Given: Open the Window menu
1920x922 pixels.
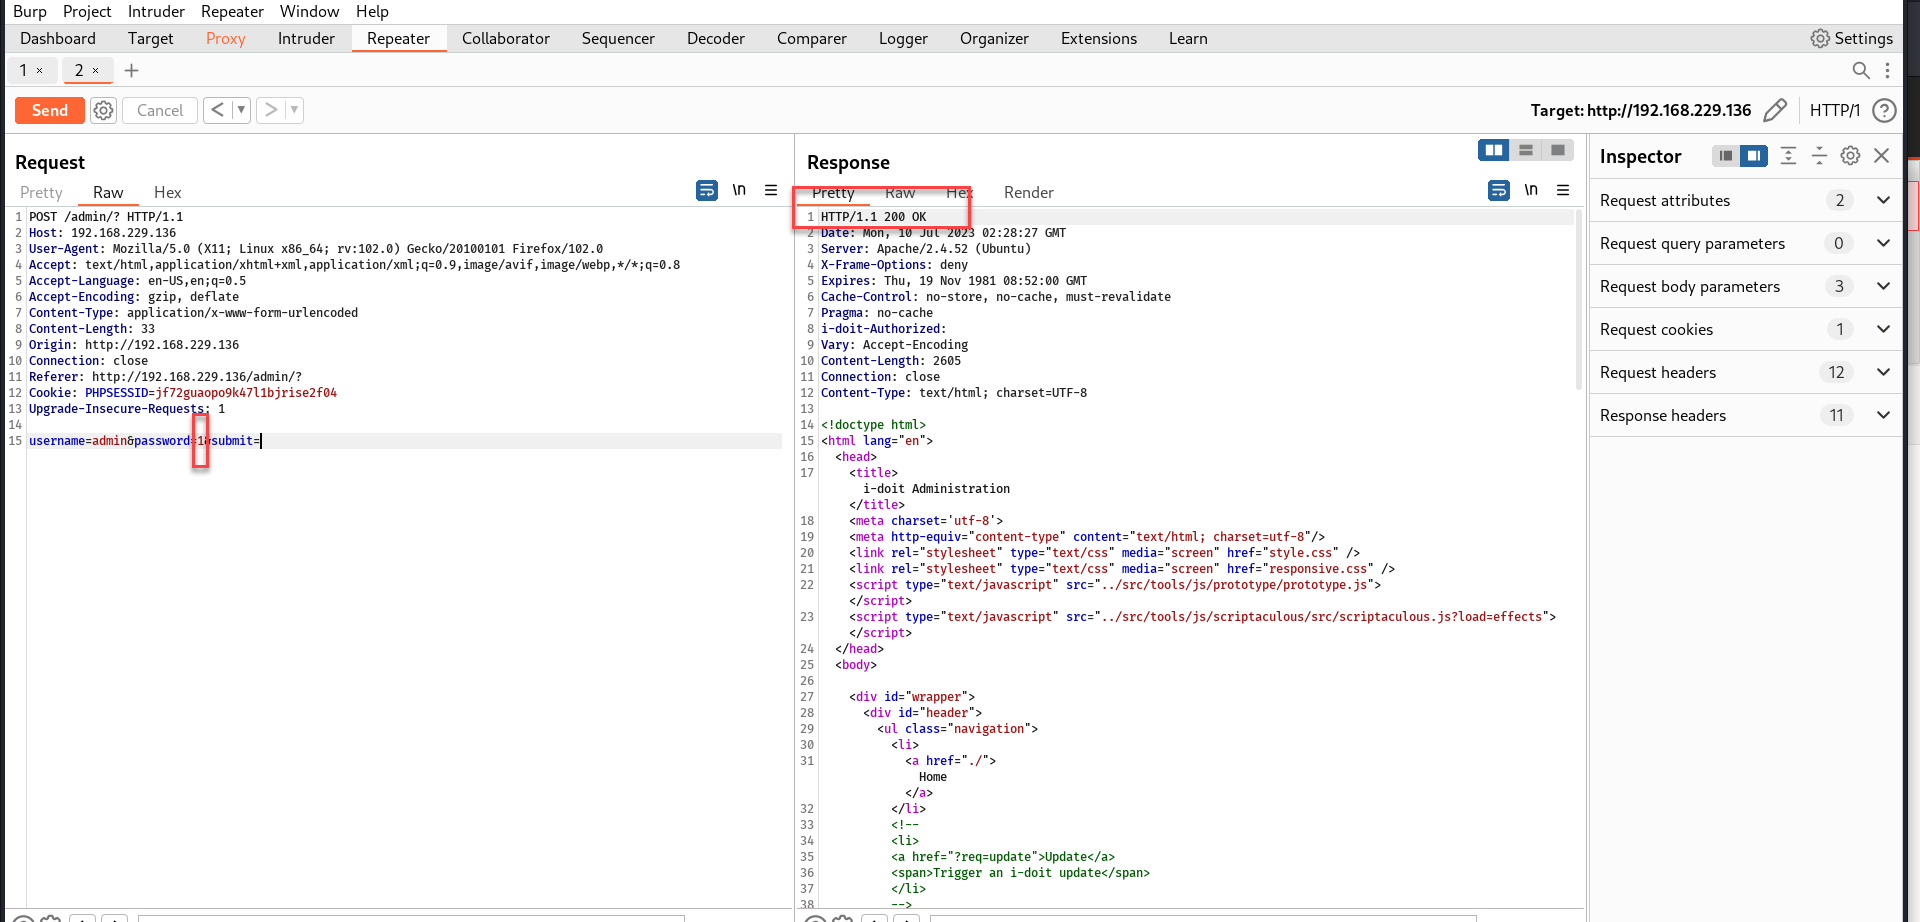Looking at the screenshot, I should coord(309,11).
